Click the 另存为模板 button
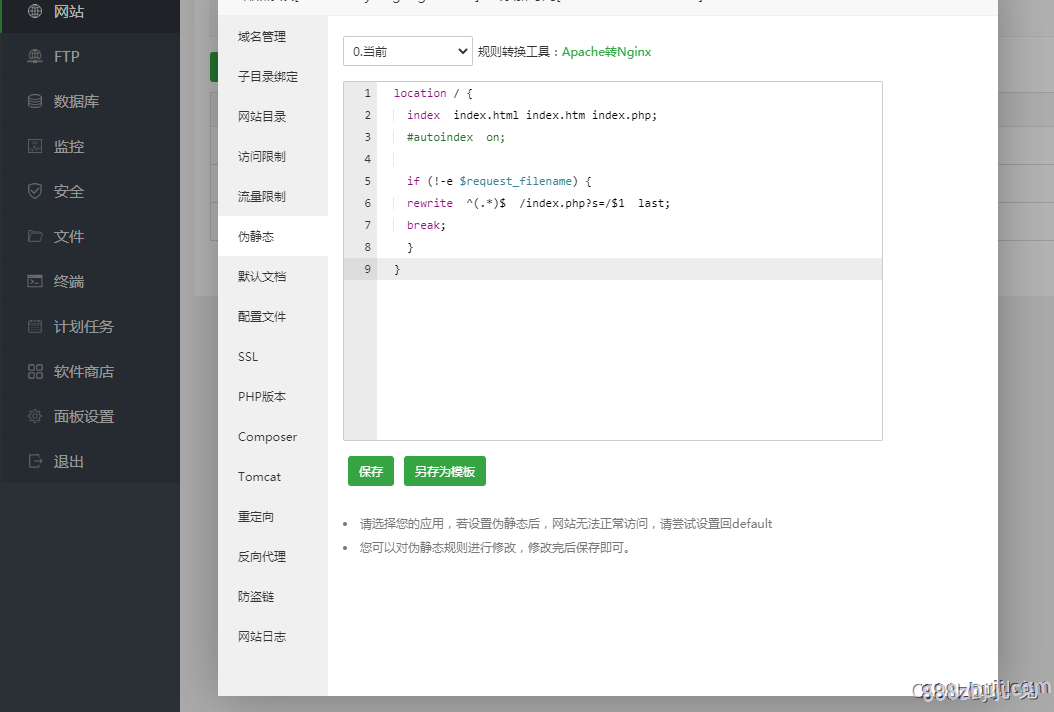This screenshot has height=712, width=1054. click(x=444, y=471)
